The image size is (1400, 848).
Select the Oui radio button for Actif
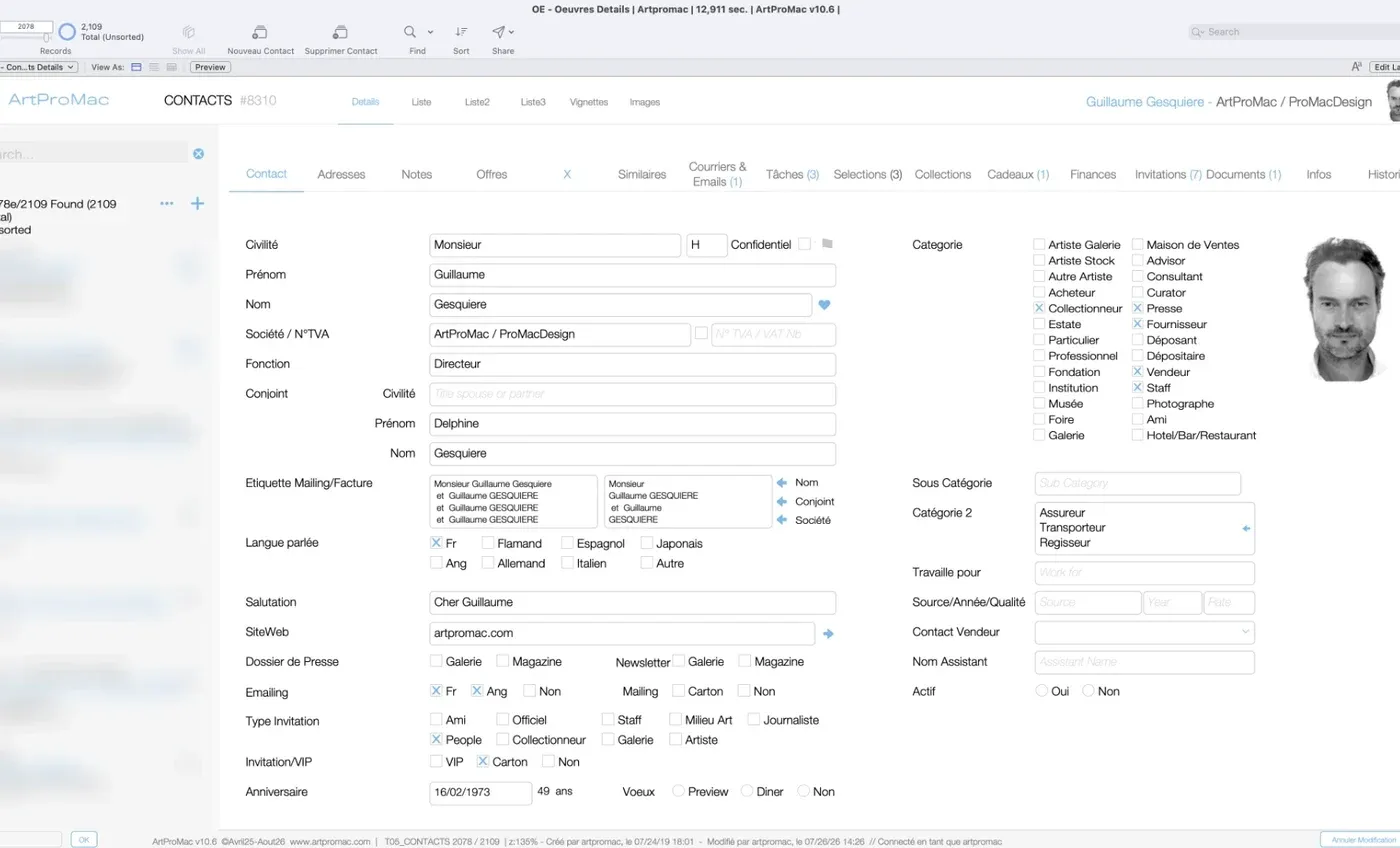pos(1041,691)
